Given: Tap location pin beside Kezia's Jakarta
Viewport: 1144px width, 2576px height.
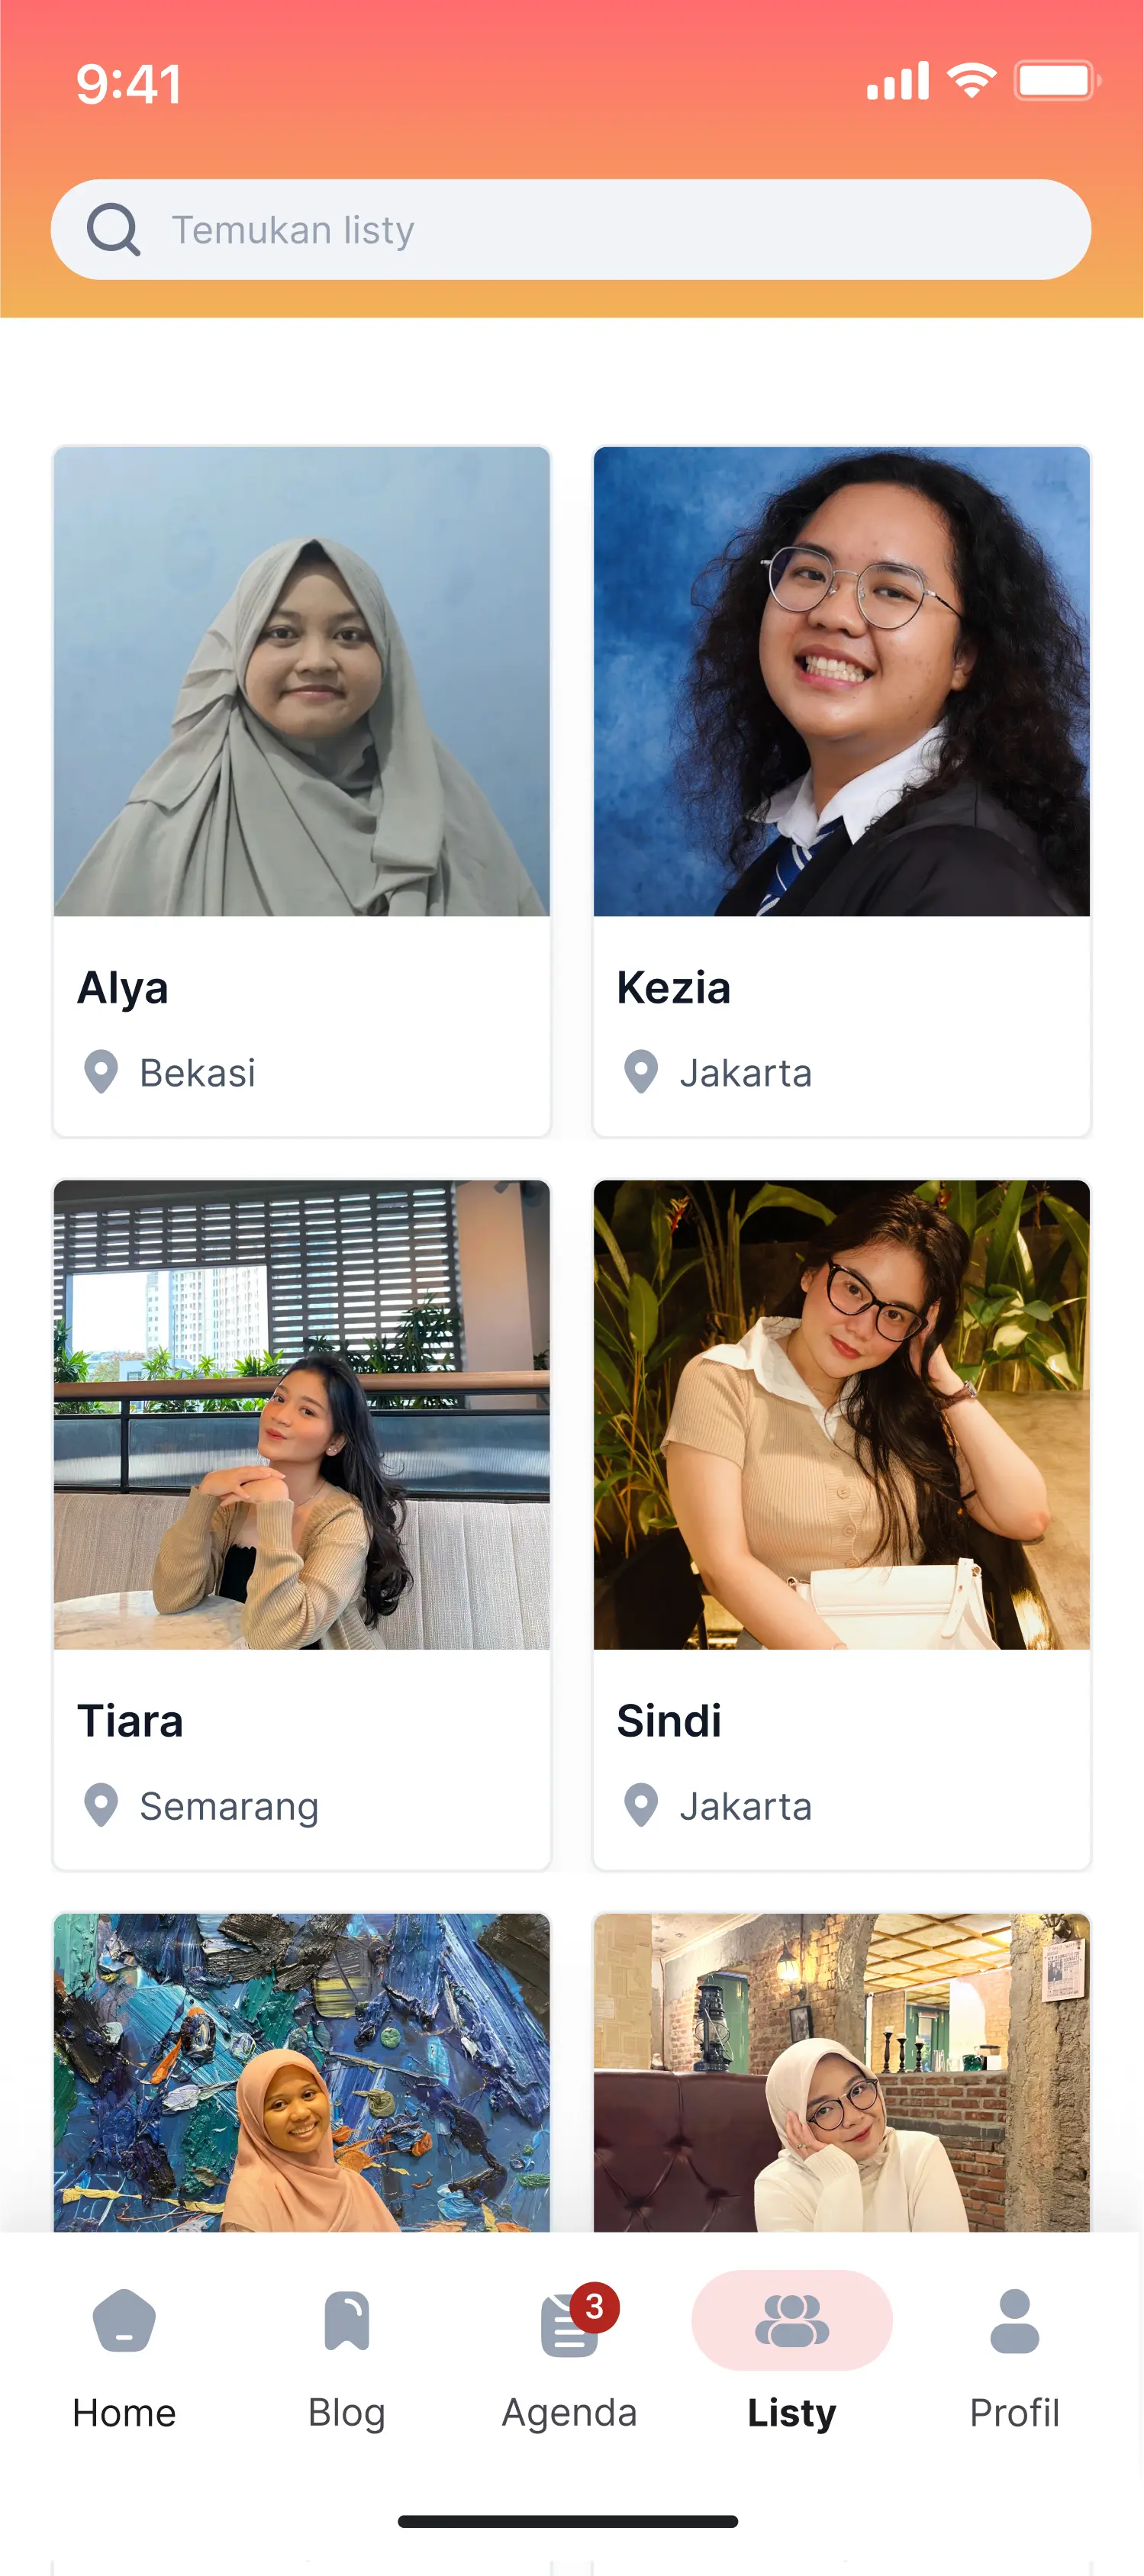Looking at the screenshot, I should coord(641,1072).
